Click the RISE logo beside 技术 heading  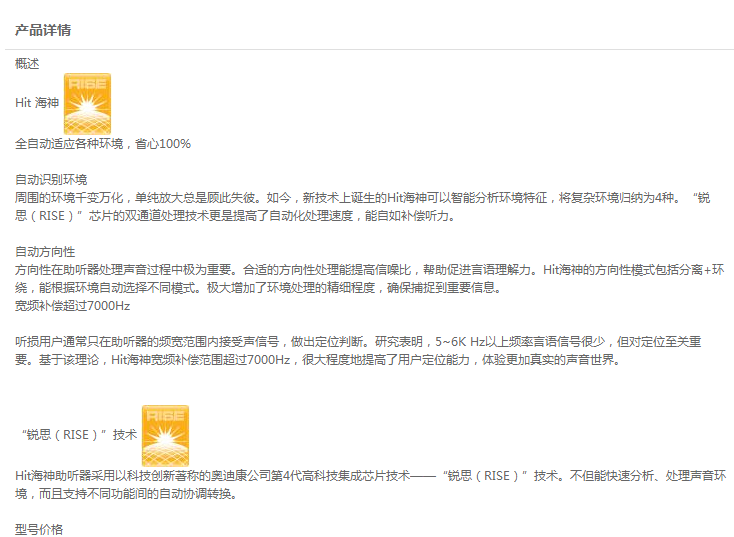click(x=165, y=436)
